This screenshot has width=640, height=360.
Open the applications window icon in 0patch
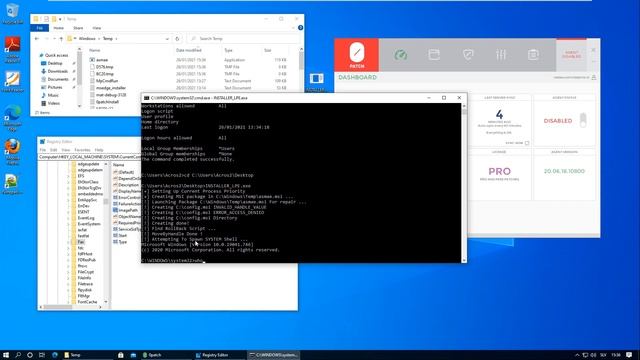(434, 55)
